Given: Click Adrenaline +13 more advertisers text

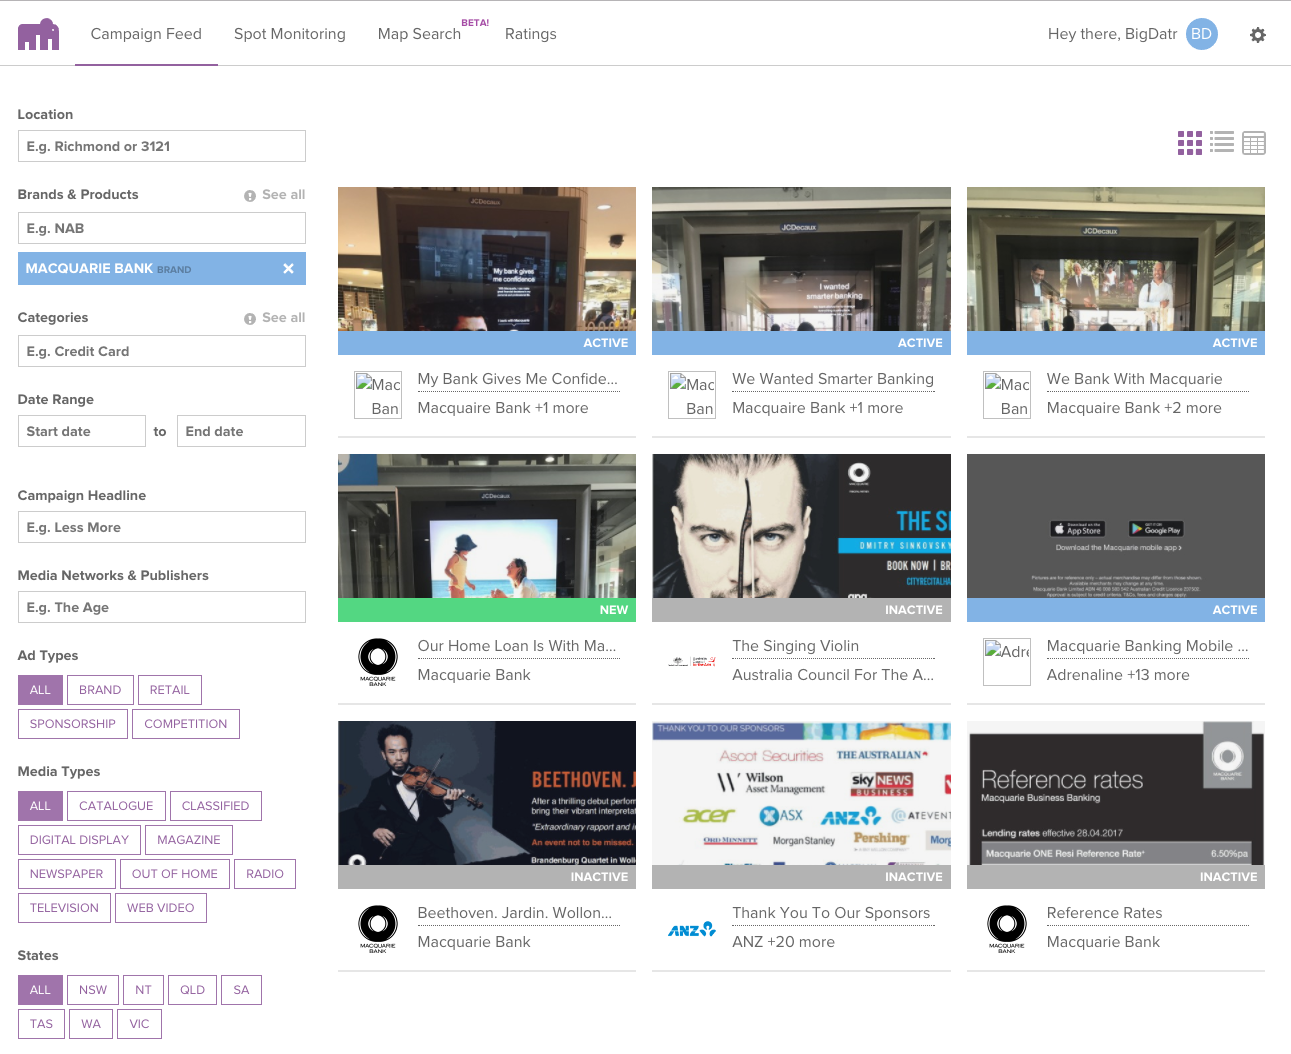Looking at the screenshot, I should click(1118, 675).
